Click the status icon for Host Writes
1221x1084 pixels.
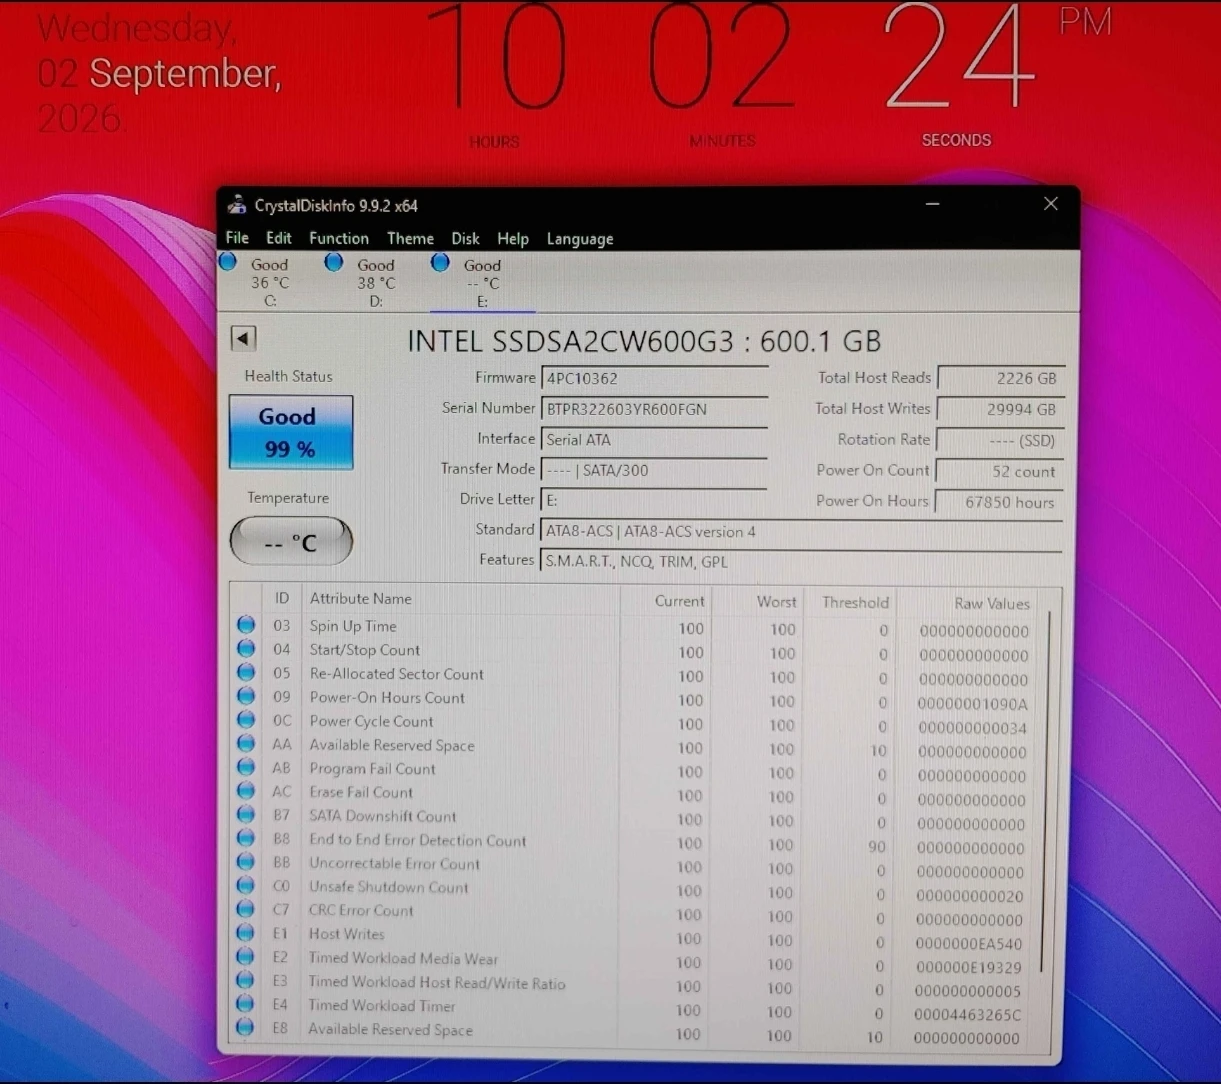(x=245, y=933)
